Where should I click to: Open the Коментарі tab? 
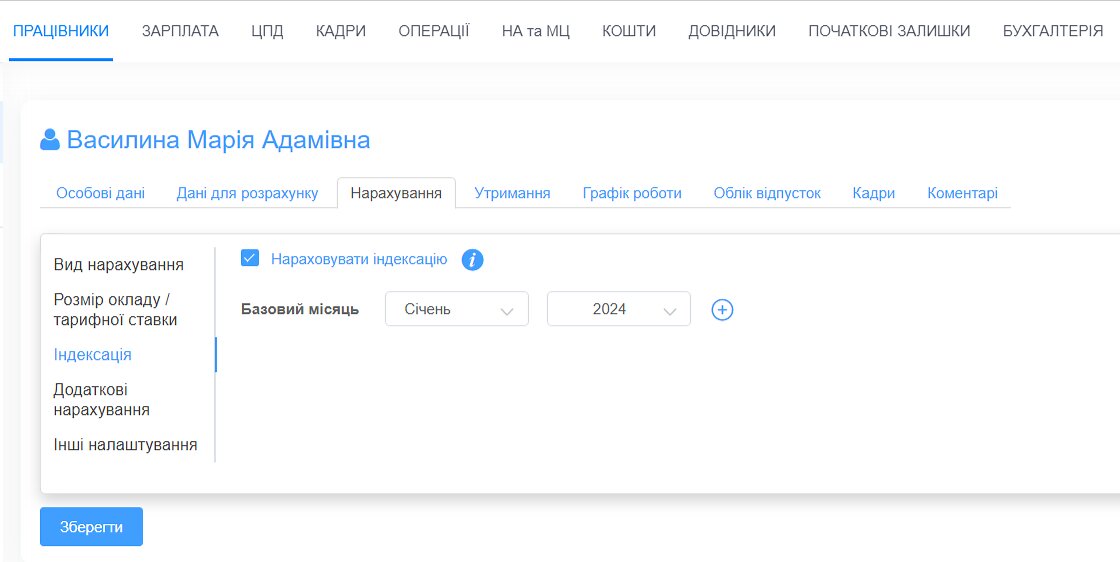point(962,193)
